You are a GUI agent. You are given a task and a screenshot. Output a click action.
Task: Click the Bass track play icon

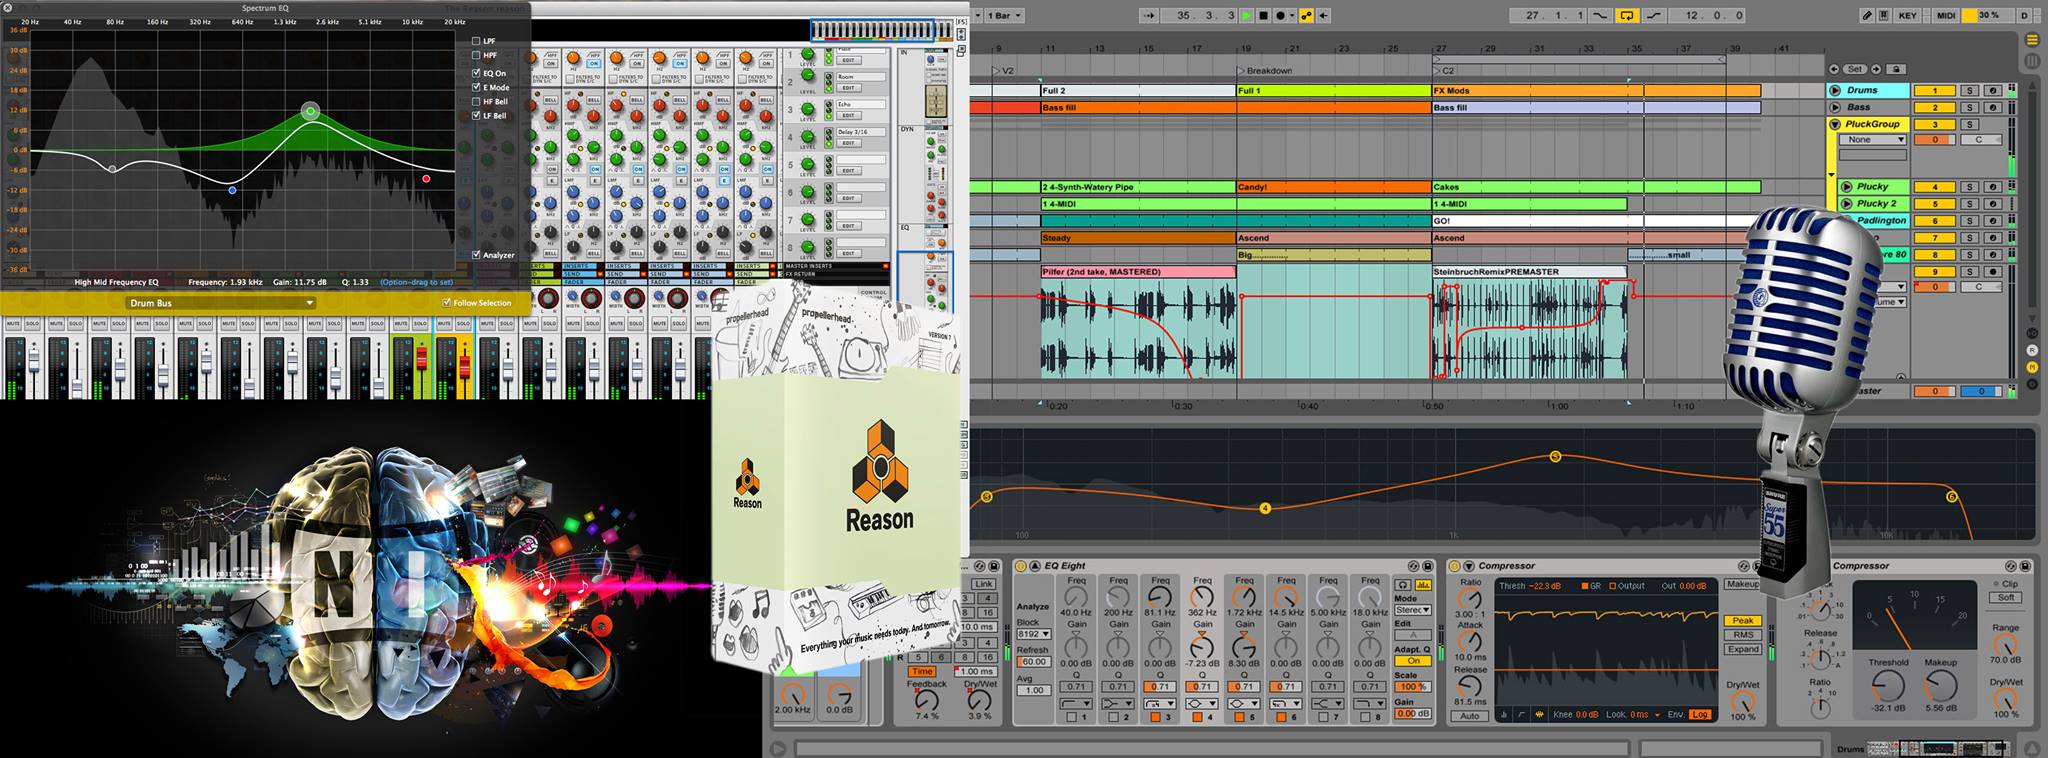[x=1835, y=107]
